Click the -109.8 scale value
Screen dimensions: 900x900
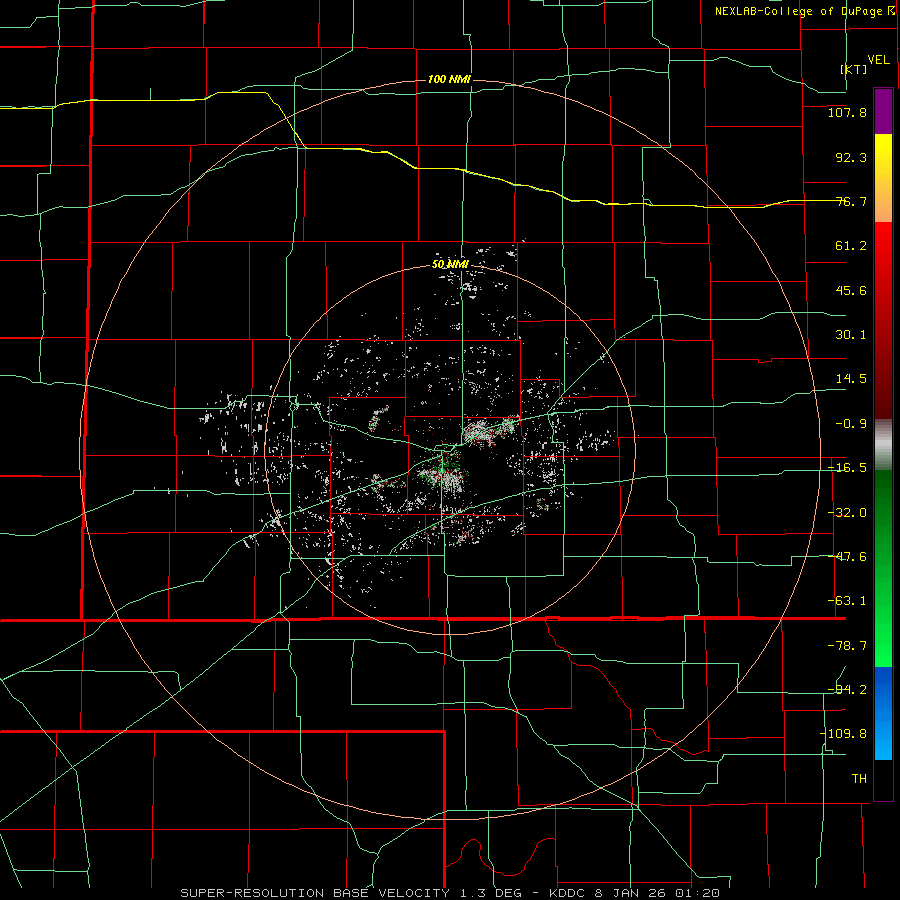(x=843, y=734)
